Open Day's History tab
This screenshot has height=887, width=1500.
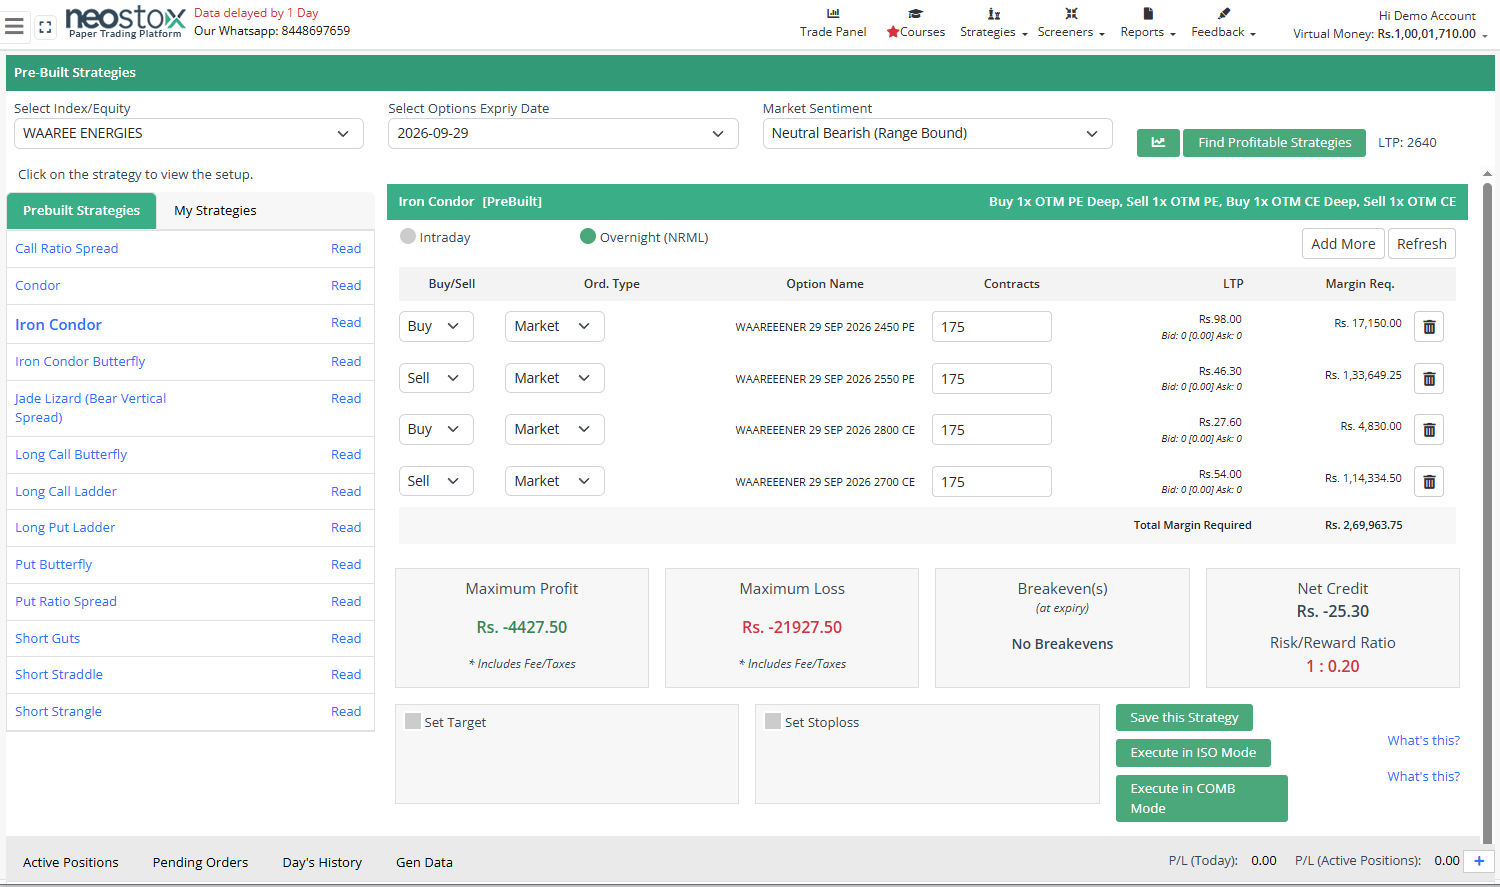[x=322, y=862]
